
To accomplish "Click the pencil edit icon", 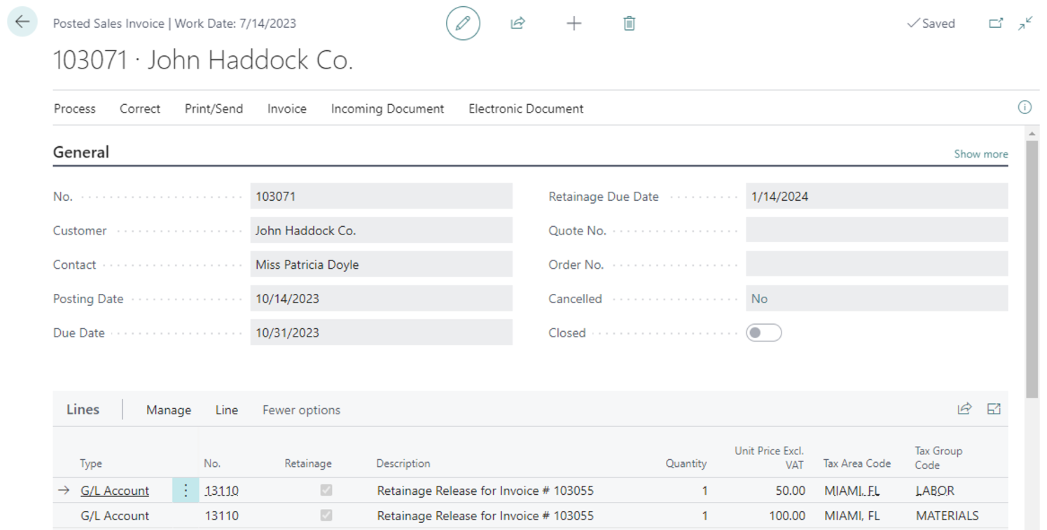I will [463, 24].
